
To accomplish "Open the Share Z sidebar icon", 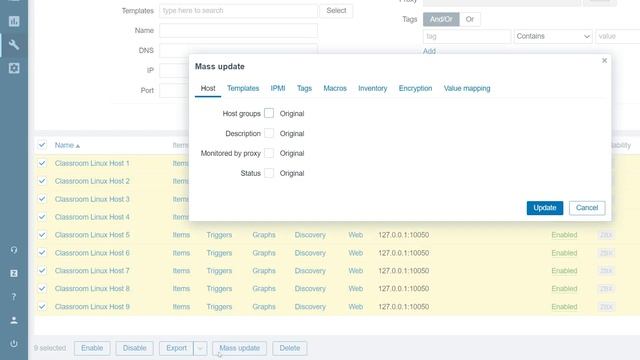I will 14,273.
